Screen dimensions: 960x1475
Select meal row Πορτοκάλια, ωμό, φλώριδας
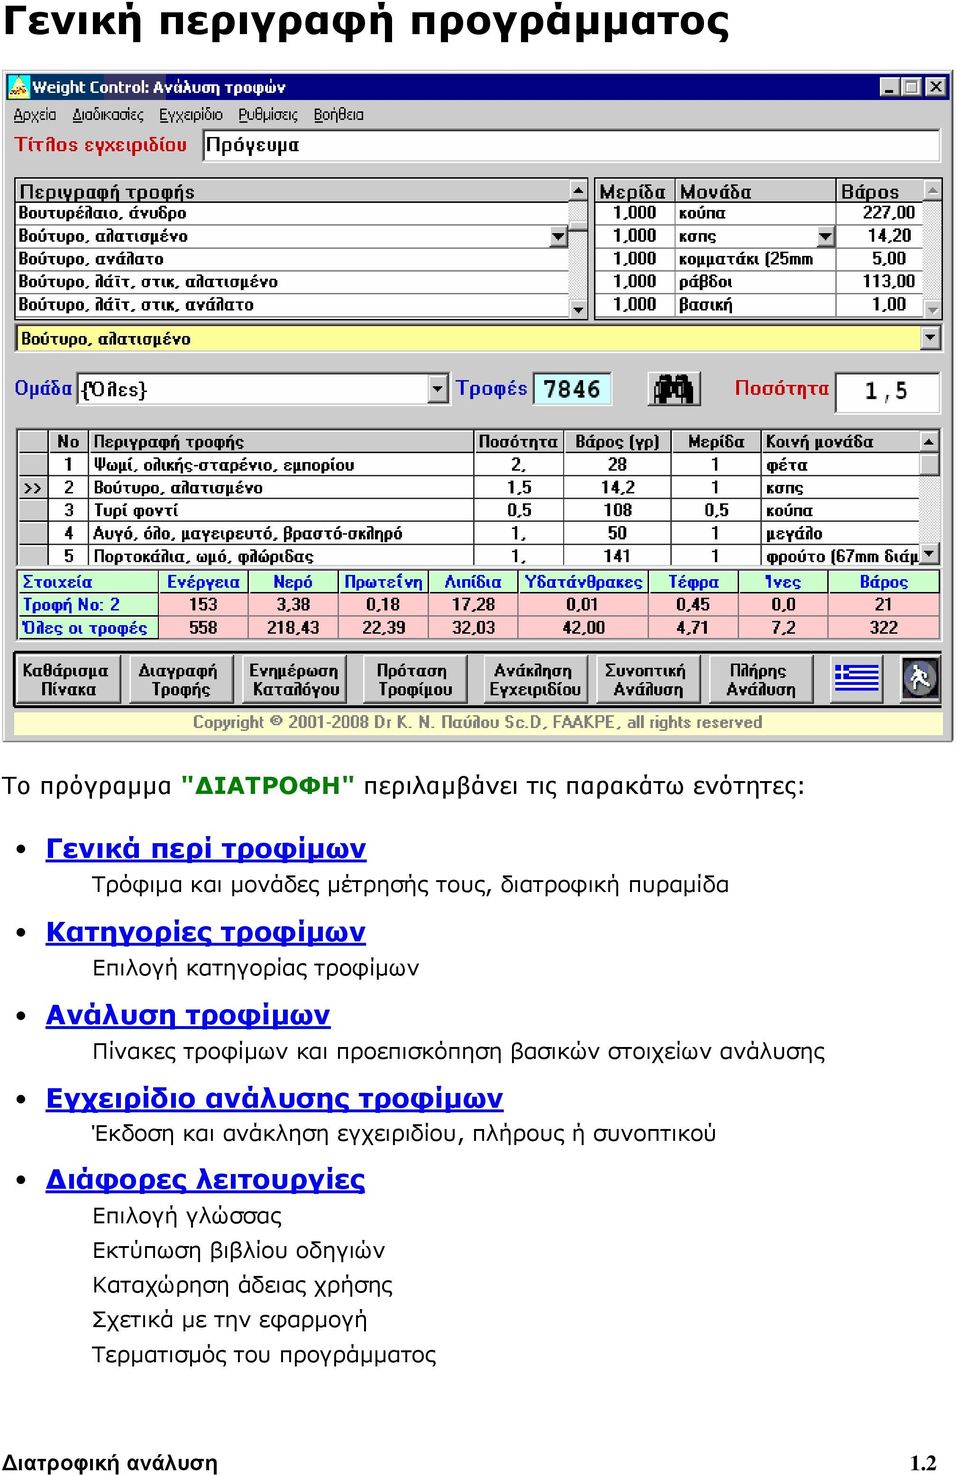click(469, 556)
